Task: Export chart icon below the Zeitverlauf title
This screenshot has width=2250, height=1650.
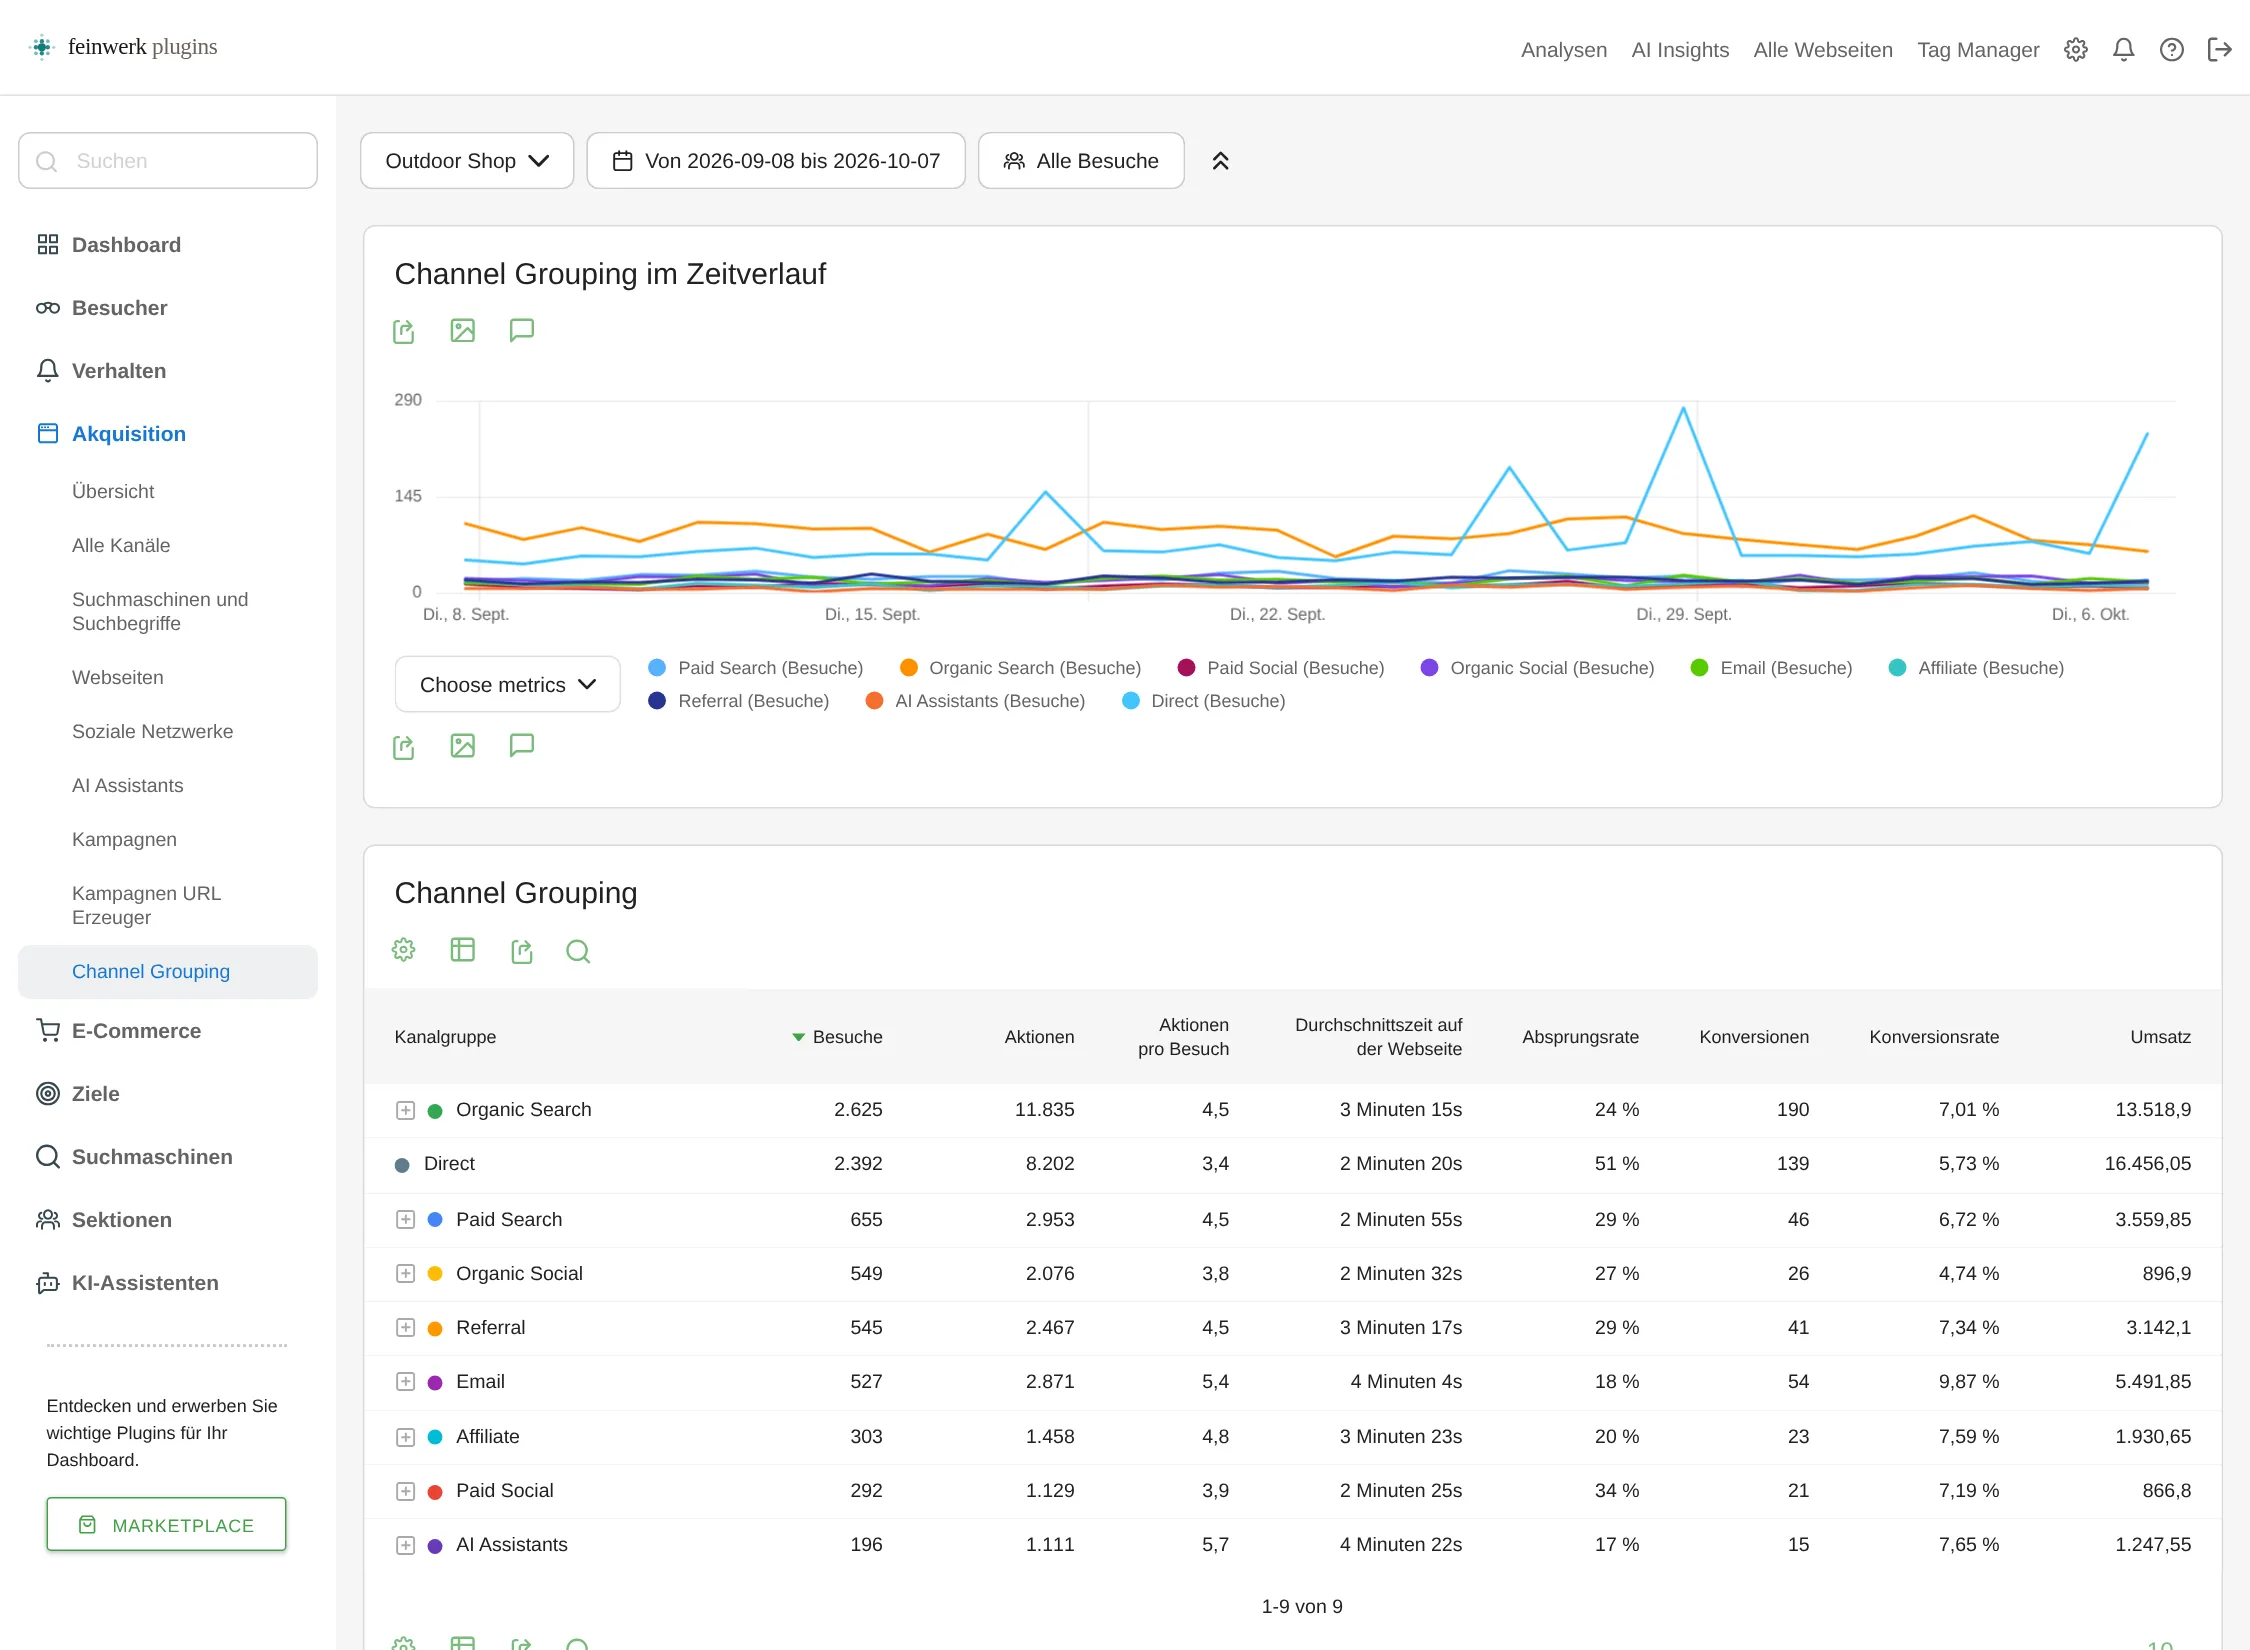Action: pyautogui.click(x=404, y=331)
